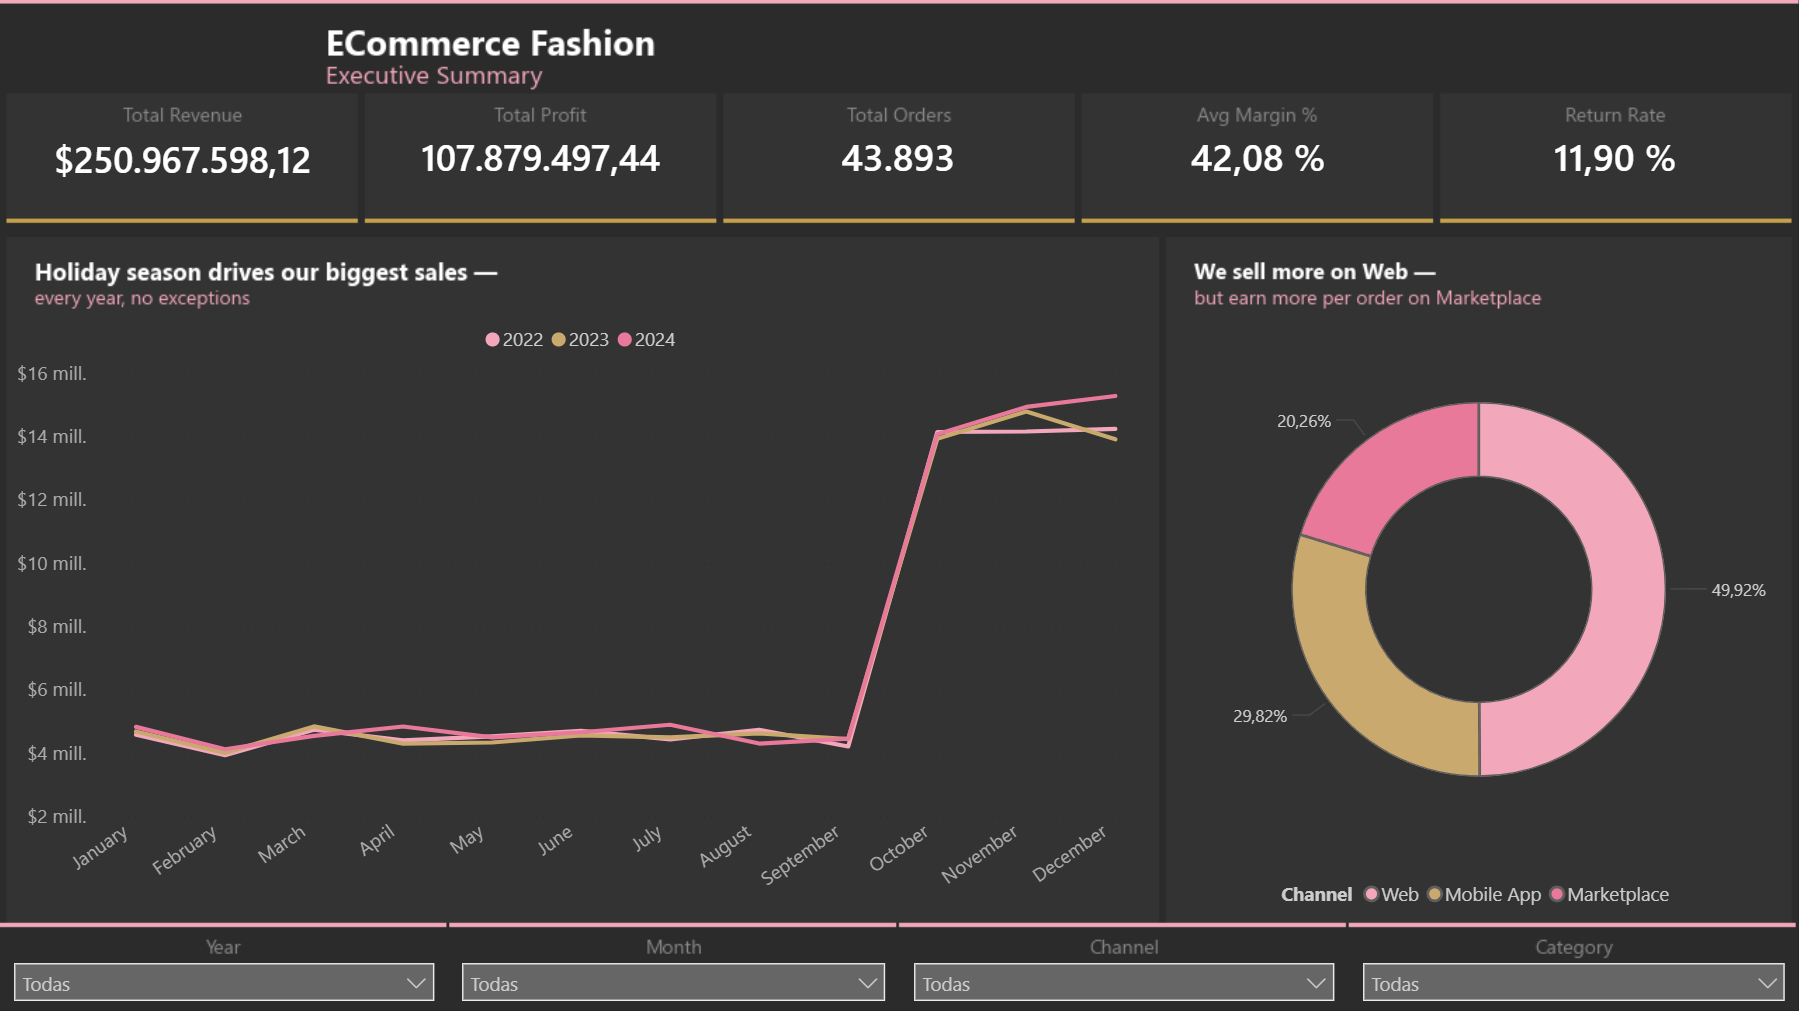This screenshot has height=1011, width=1799.
Task: Open the Category slicer dropdown
Action: pos(1766,983)
